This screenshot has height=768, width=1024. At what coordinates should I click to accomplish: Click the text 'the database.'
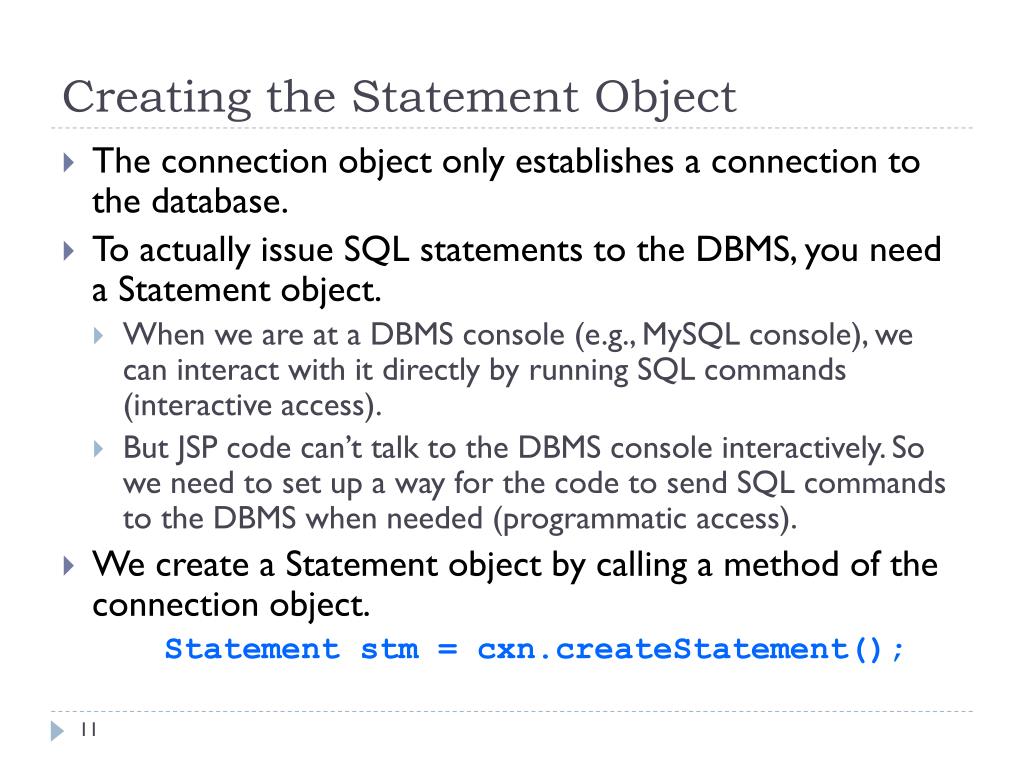click(190, 201)
